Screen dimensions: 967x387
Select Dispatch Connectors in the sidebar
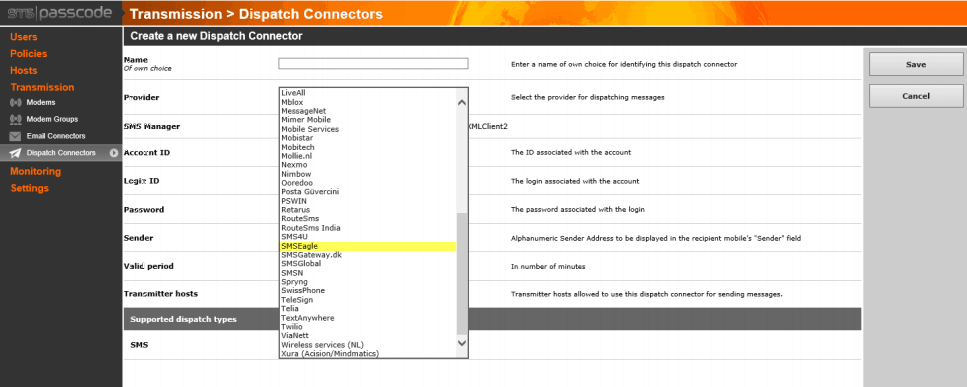(x=61, y=153)
